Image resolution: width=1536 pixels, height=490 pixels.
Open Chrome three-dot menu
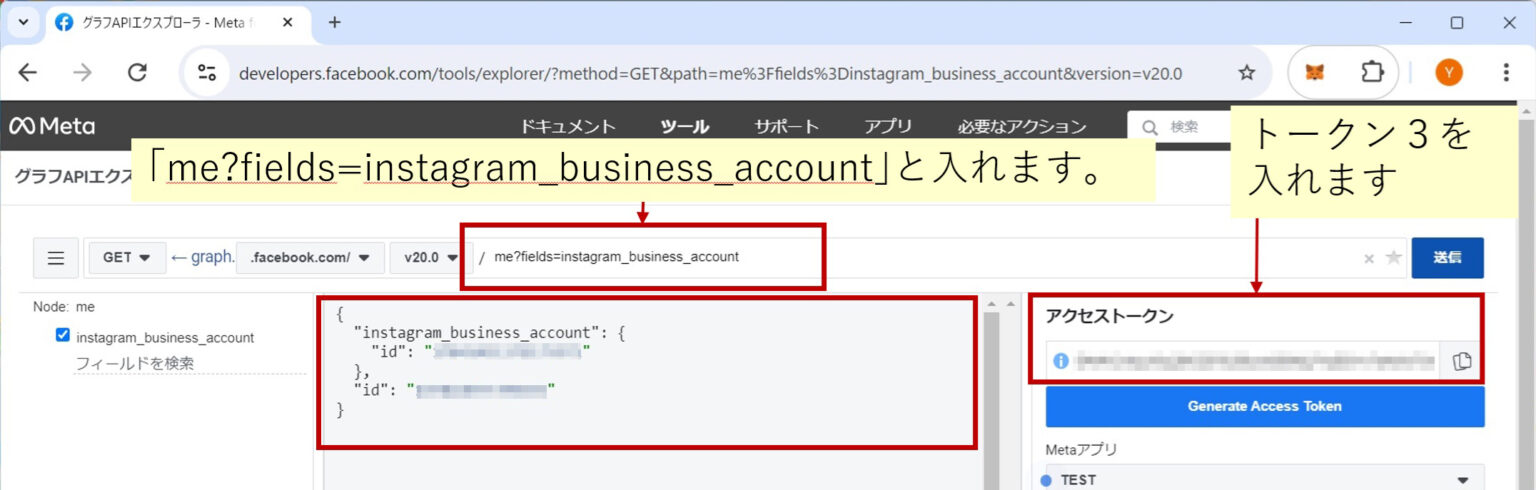(x=1506, y=73)
